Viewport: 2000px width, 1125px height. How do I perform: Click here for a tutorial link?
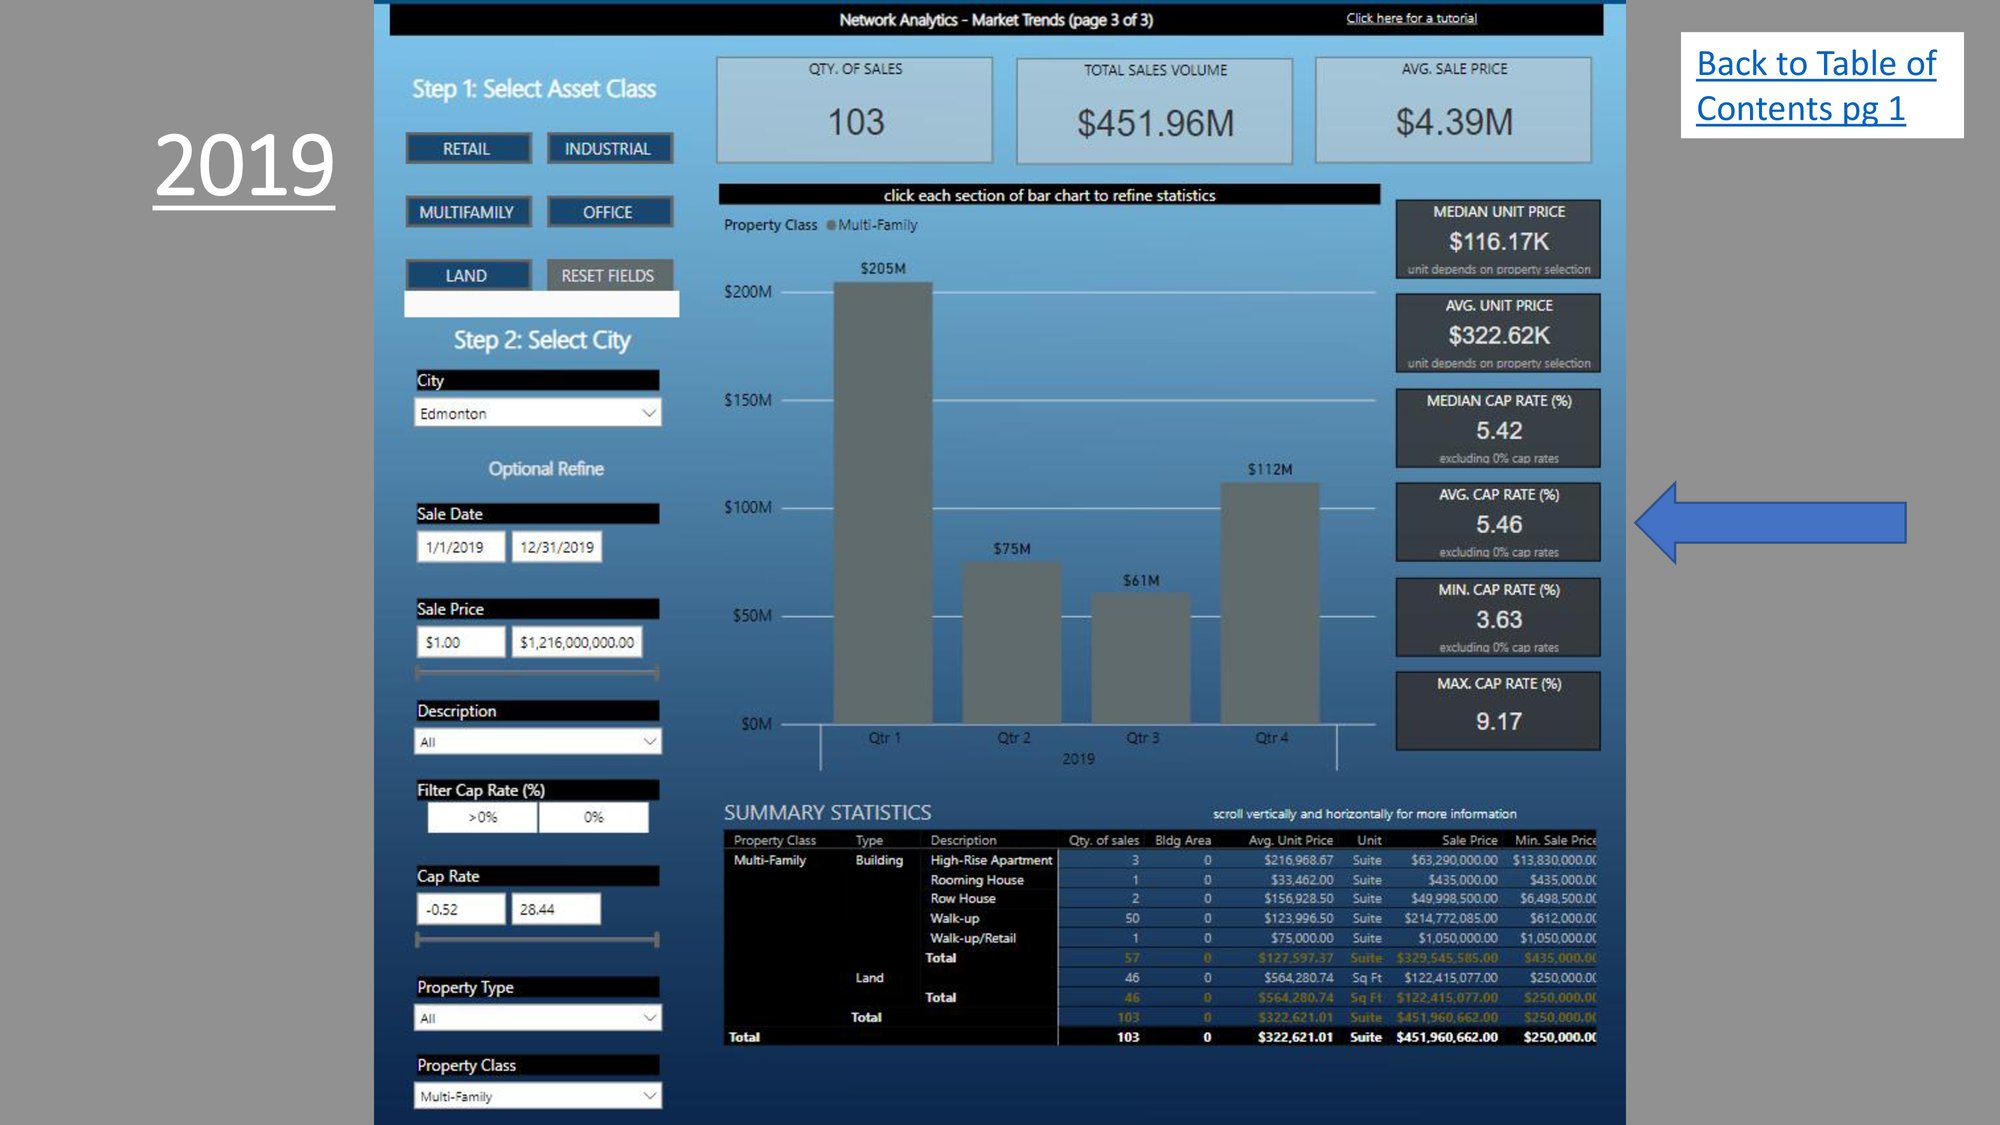(1411, 18)
